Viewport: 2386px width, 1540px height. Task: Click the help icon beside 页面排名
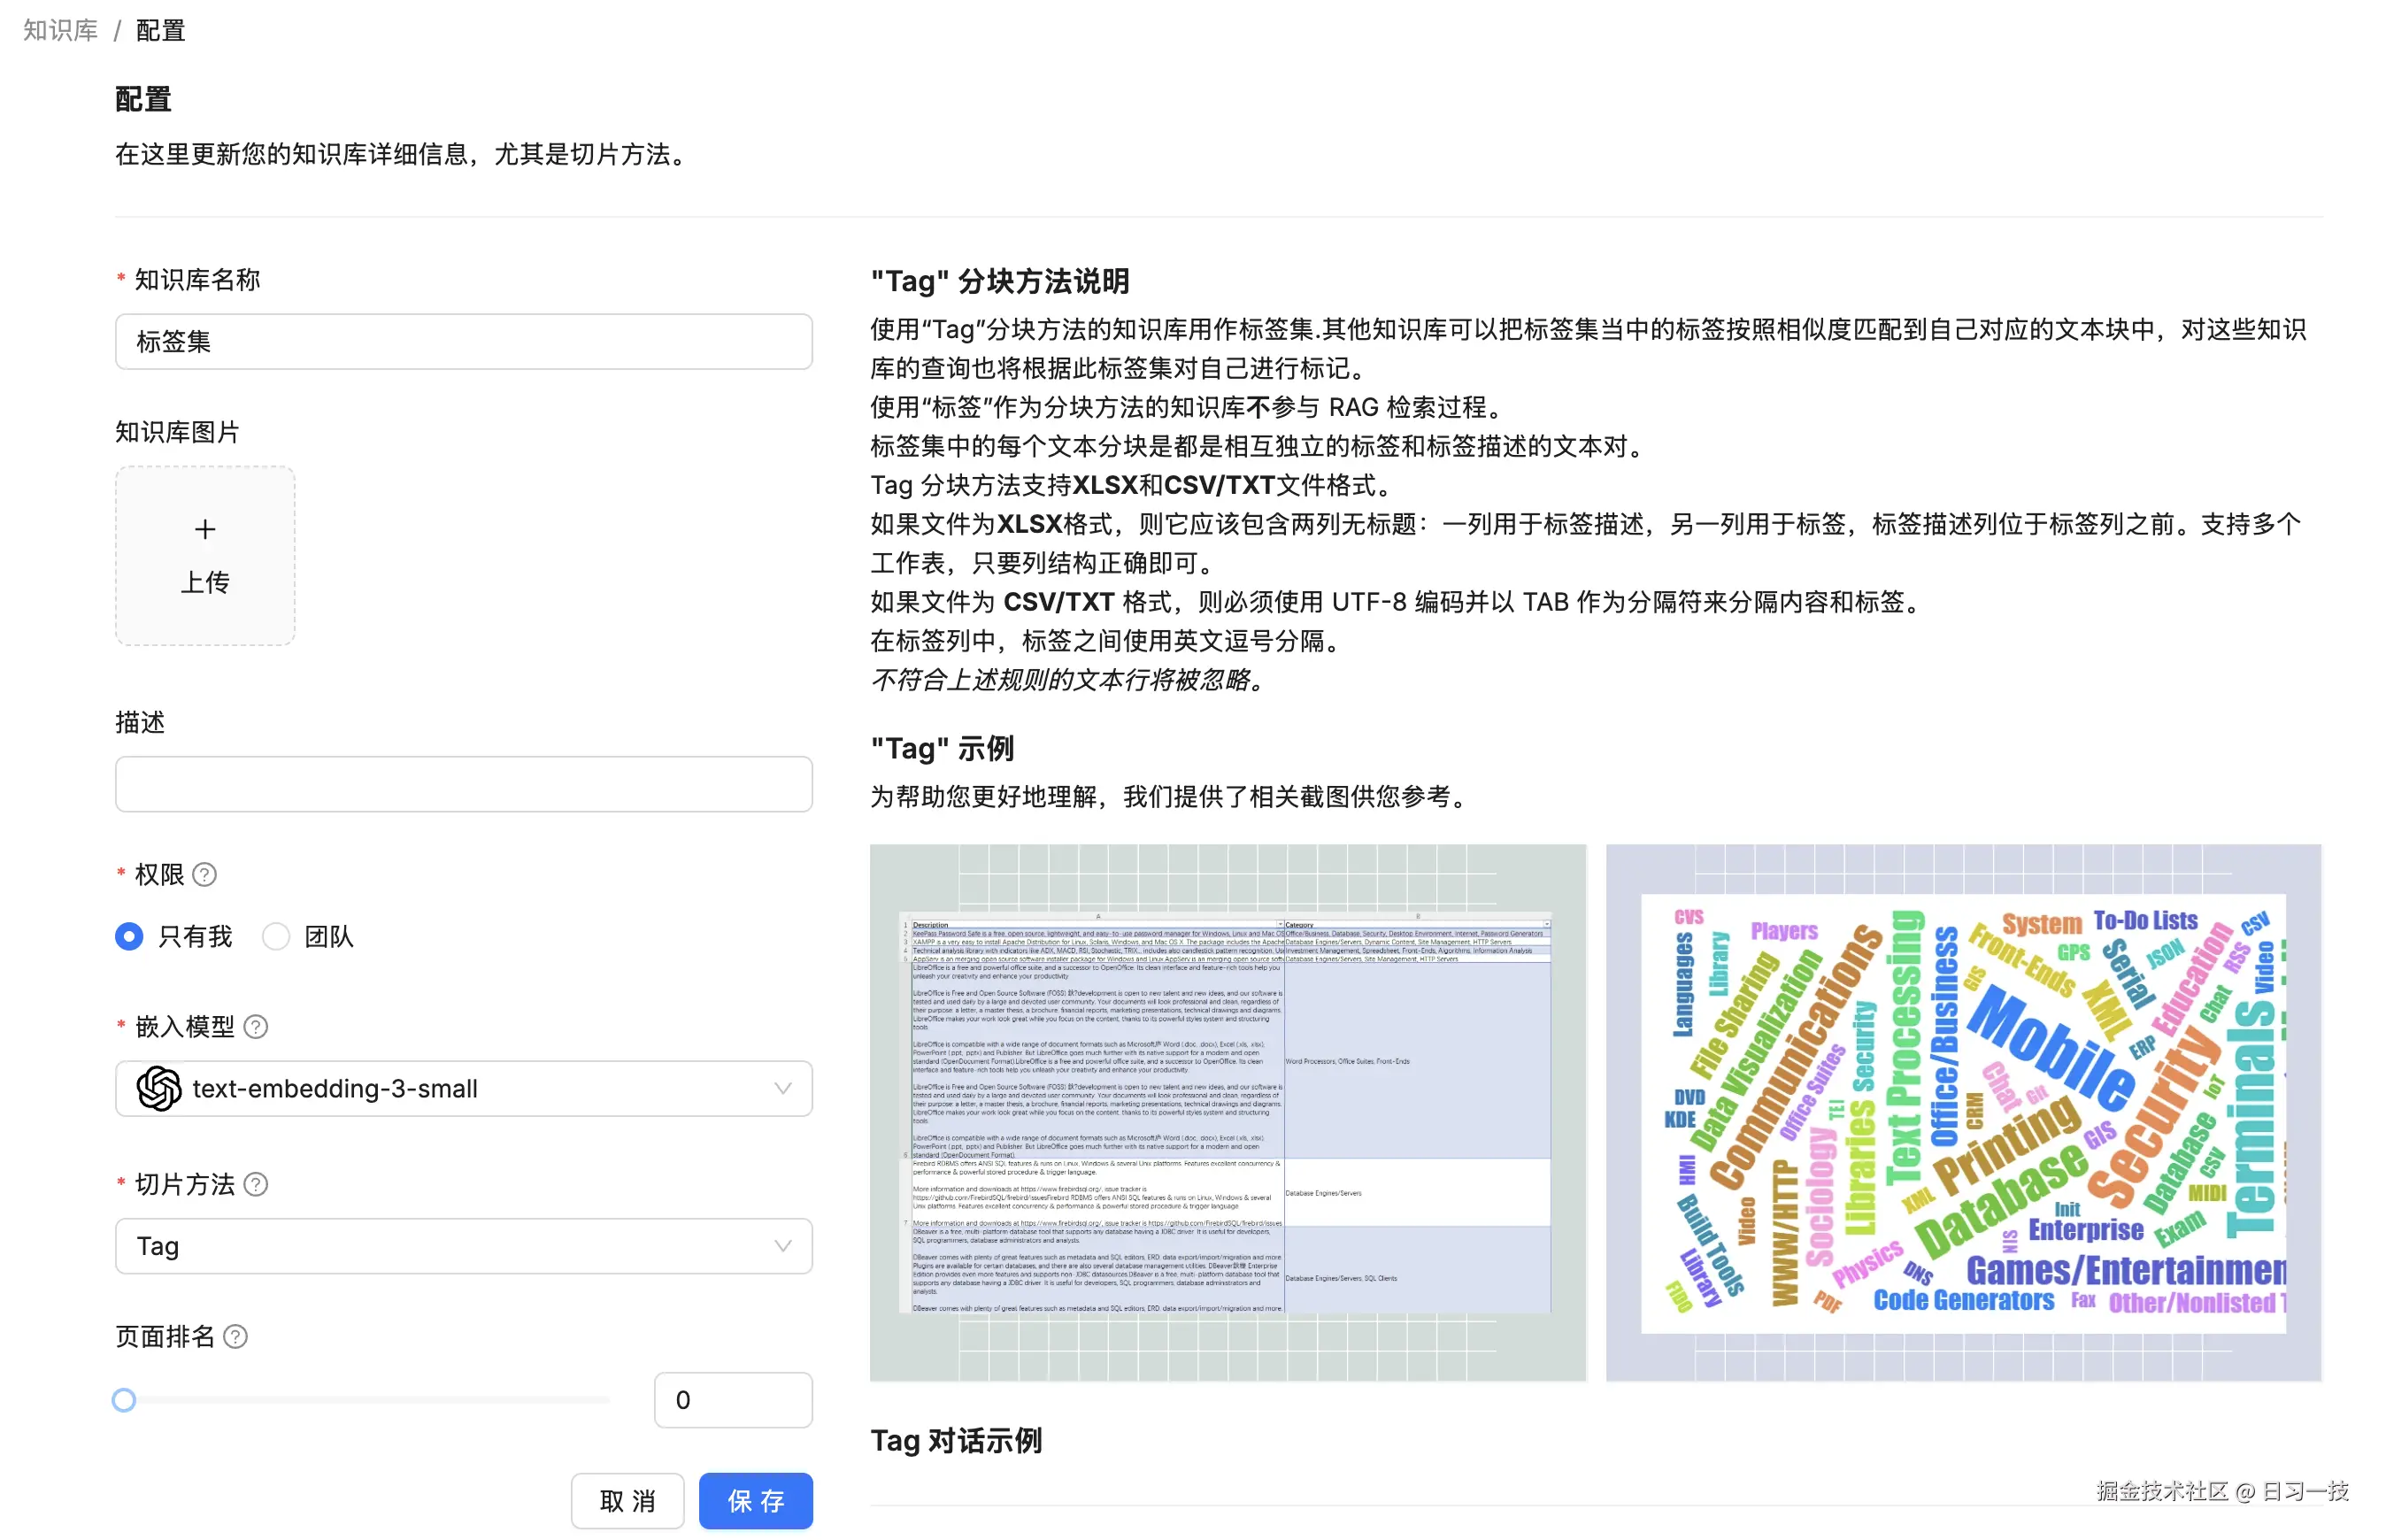pos(236,1337)
